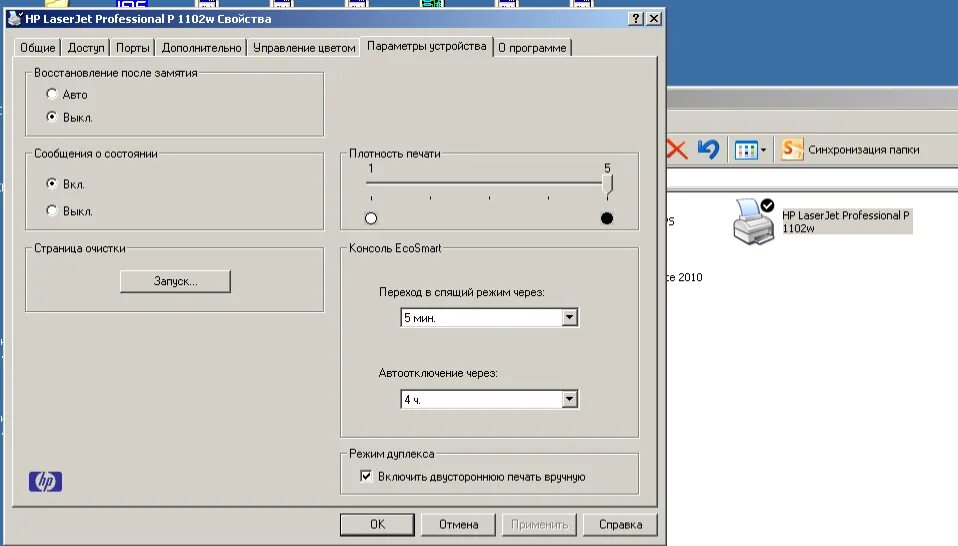Expand the view options dropdown arrow

[763, 150]
